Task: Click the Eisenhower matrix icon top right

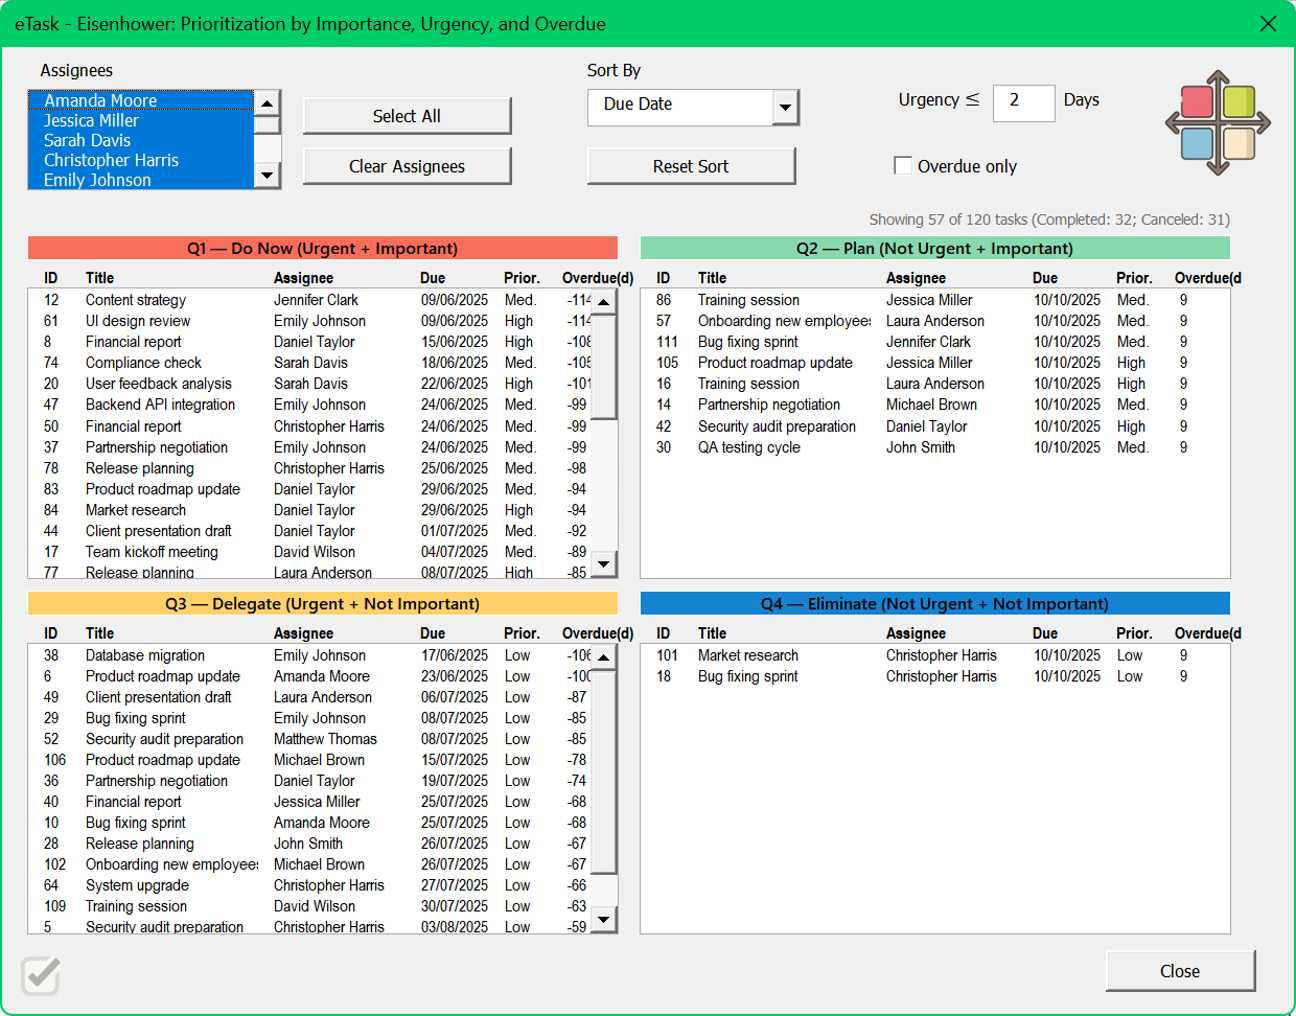Action: pyautogui.click(x=1218, y=122)
